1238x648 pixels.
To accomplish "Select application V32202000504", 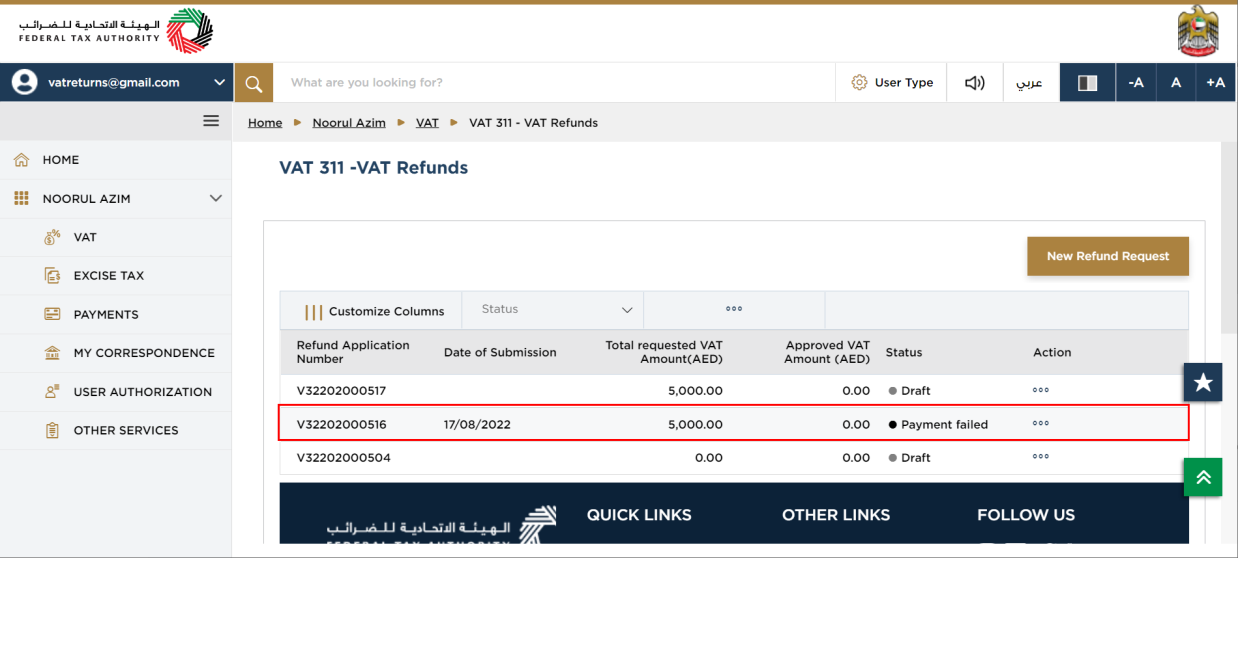I will (343, 458).
